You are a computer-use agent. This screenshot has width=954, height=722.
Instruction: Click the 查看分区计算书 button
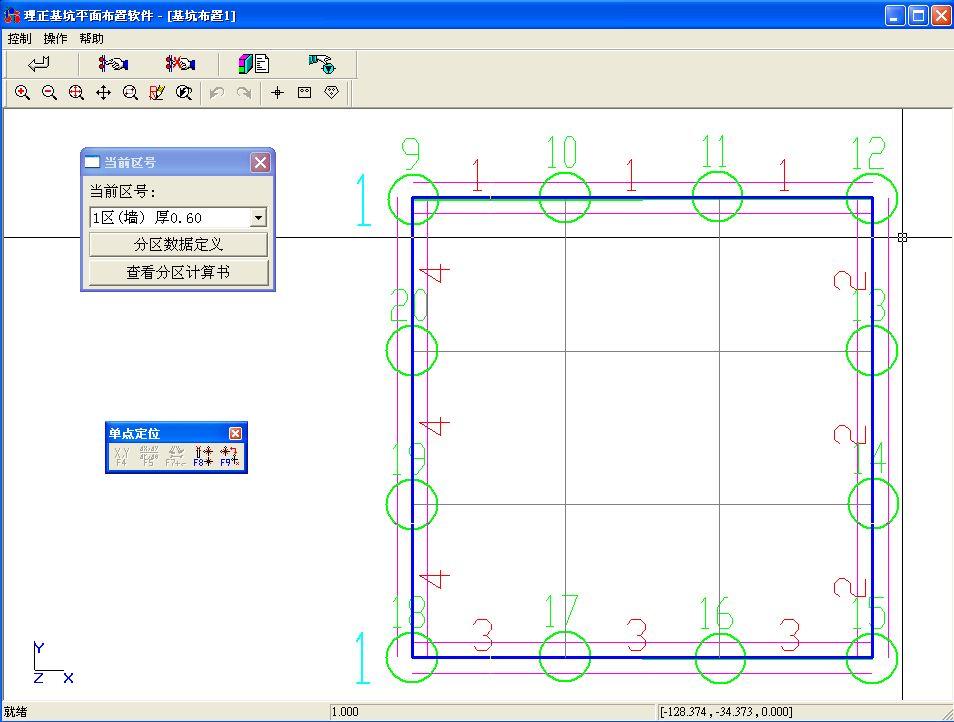pos(178,272)
